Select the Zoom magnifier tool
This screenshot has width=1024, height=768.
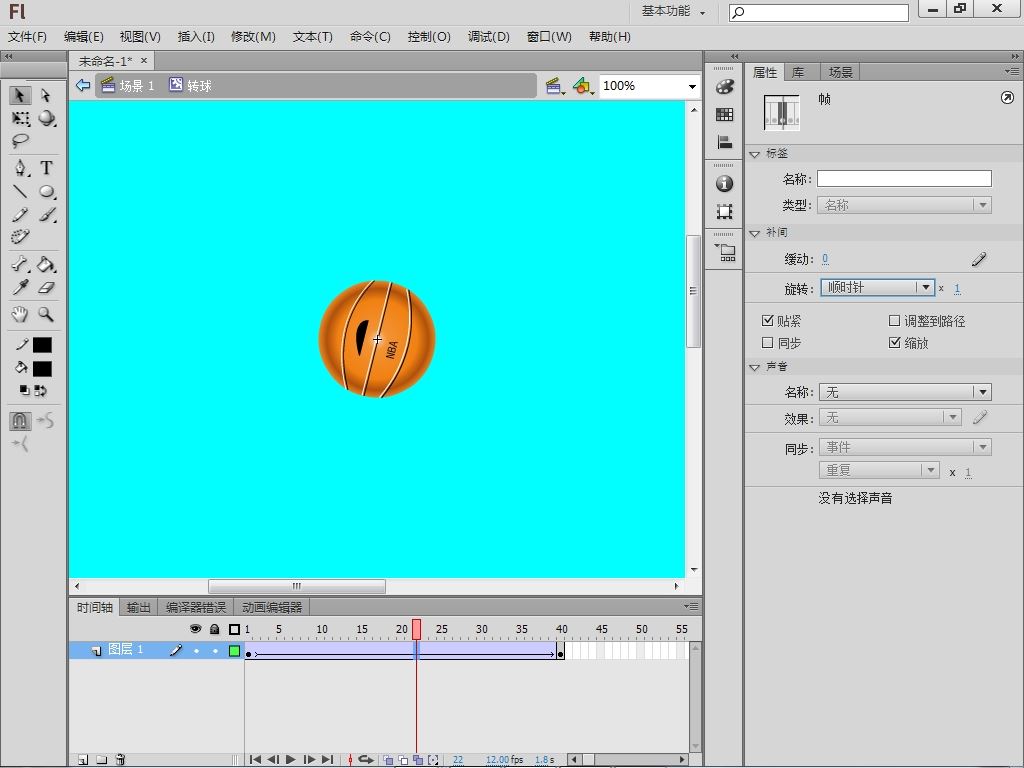(x=46, y=314)
